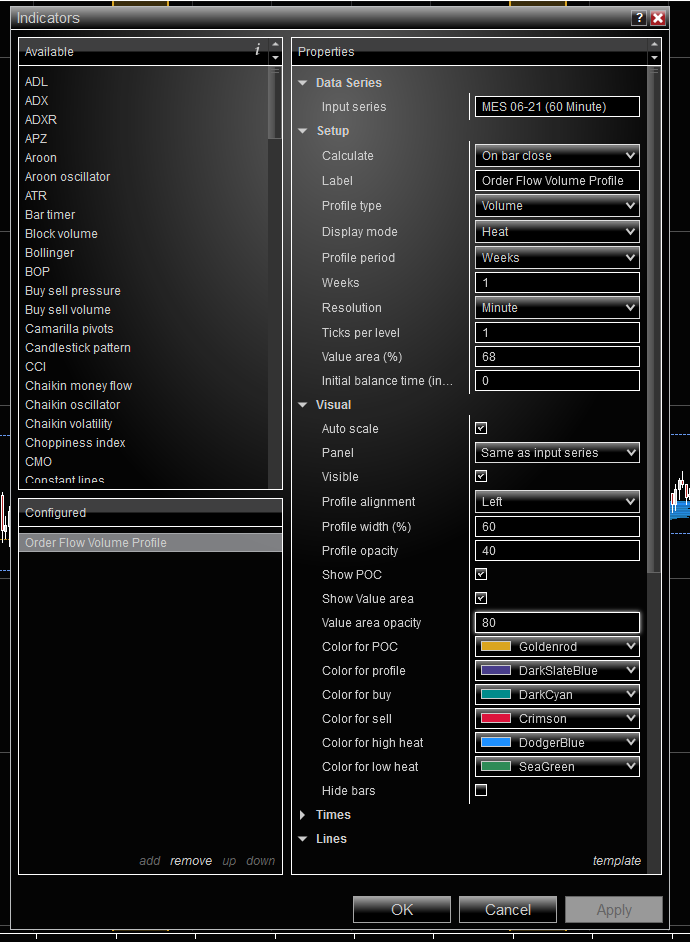
Task: Select ADL in the Available list
Action: pos(36,82)
